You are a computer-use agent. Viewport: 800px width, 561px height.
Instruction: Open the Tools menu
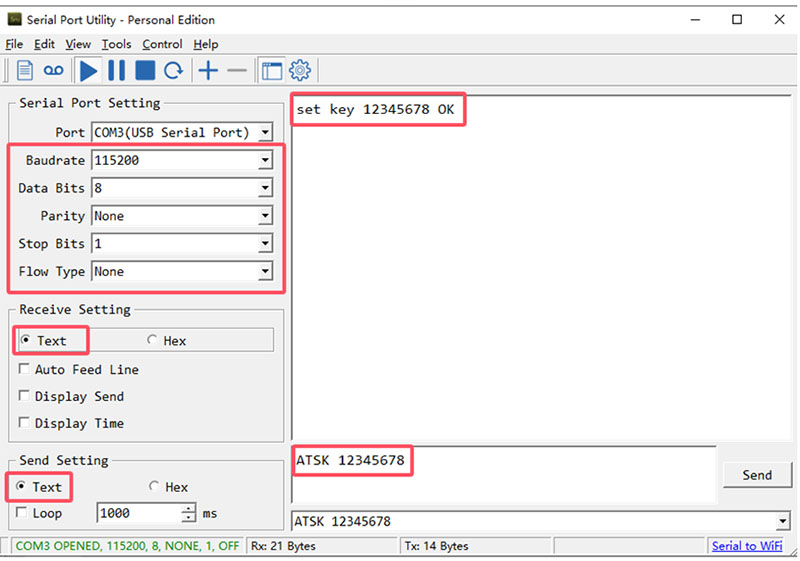(x=116, y=44)
